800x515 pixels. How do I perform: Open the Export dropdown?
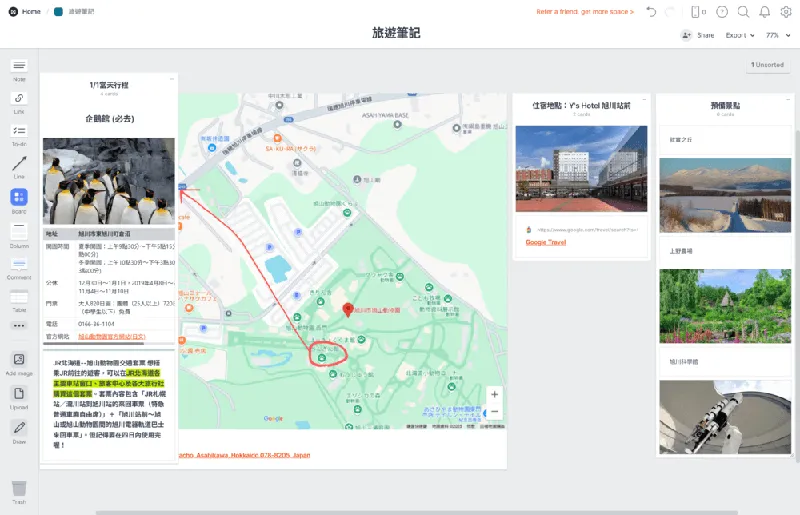(x=740, y=35)
